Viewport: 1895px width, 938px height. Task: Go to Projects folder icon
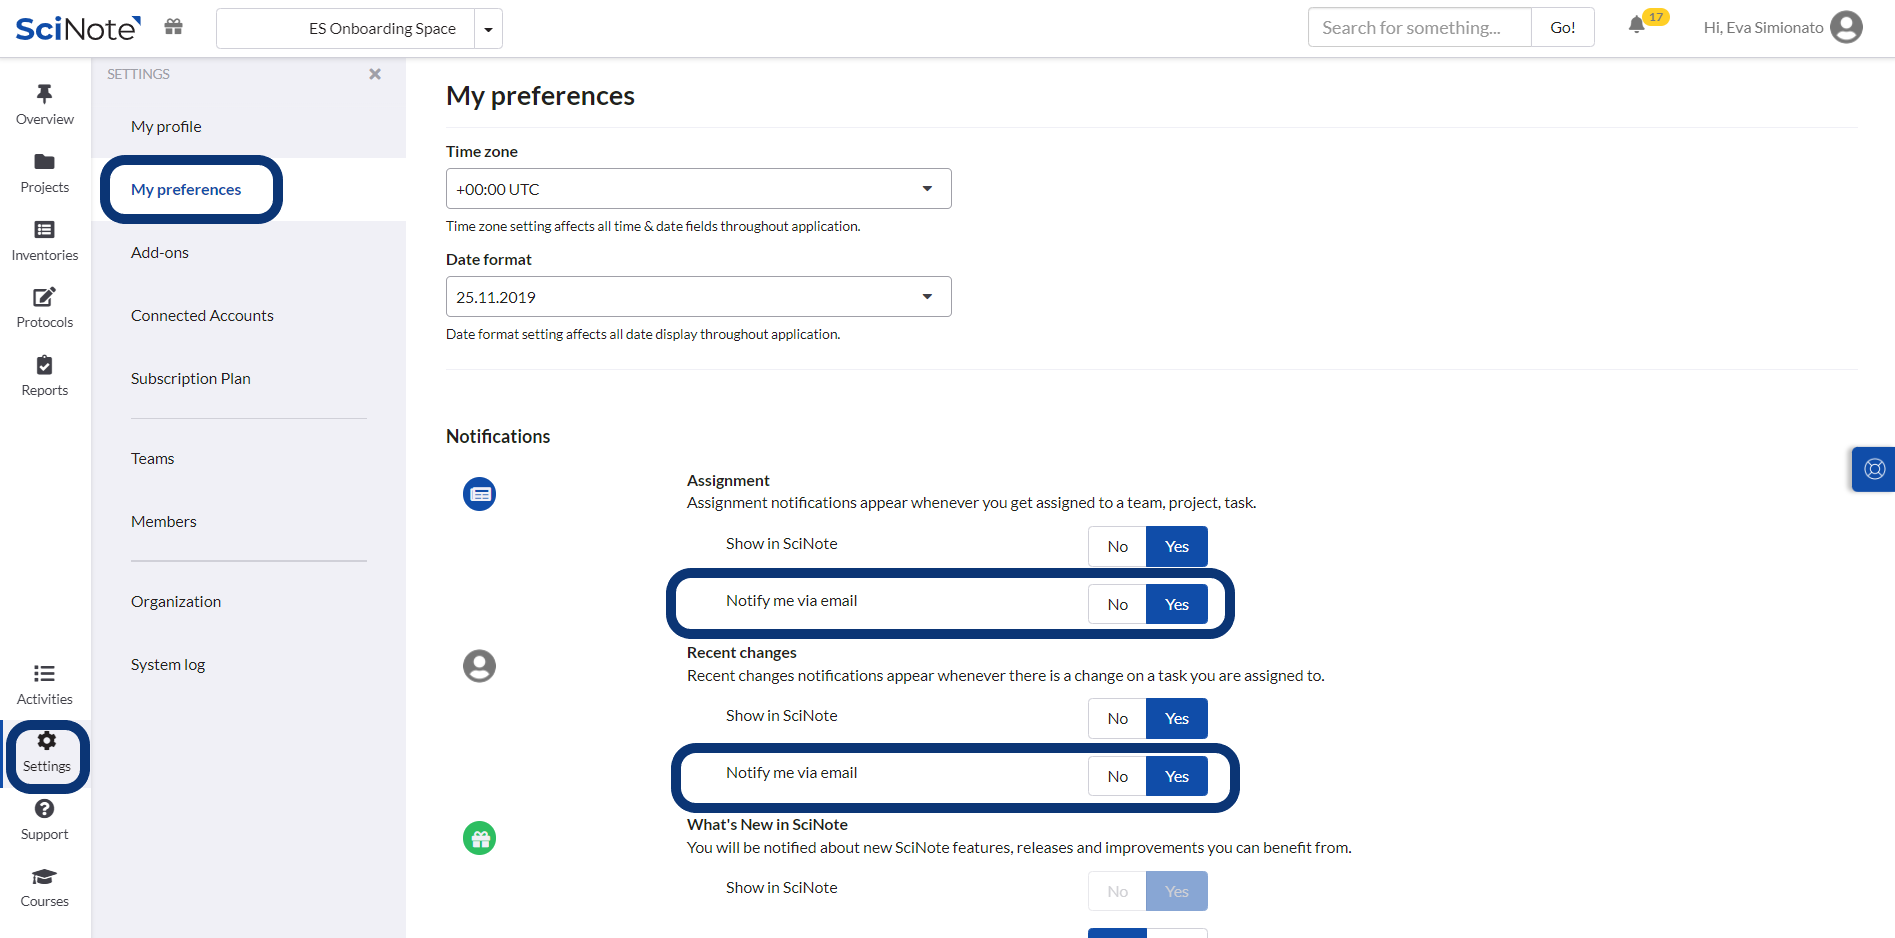44,162
